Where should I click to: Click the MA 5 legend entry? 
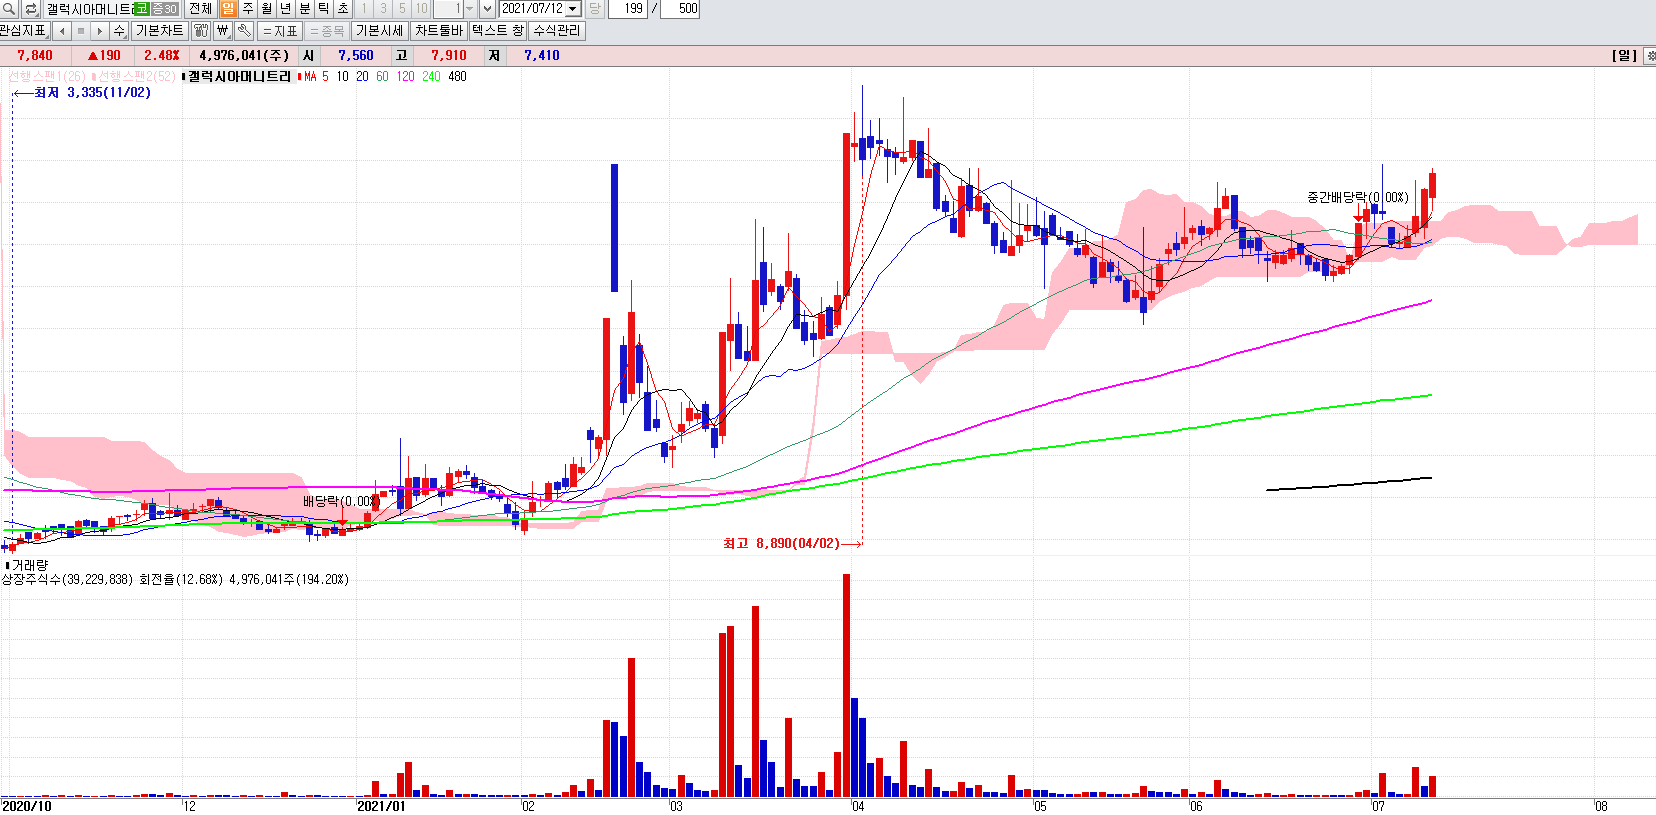(325, 77)
